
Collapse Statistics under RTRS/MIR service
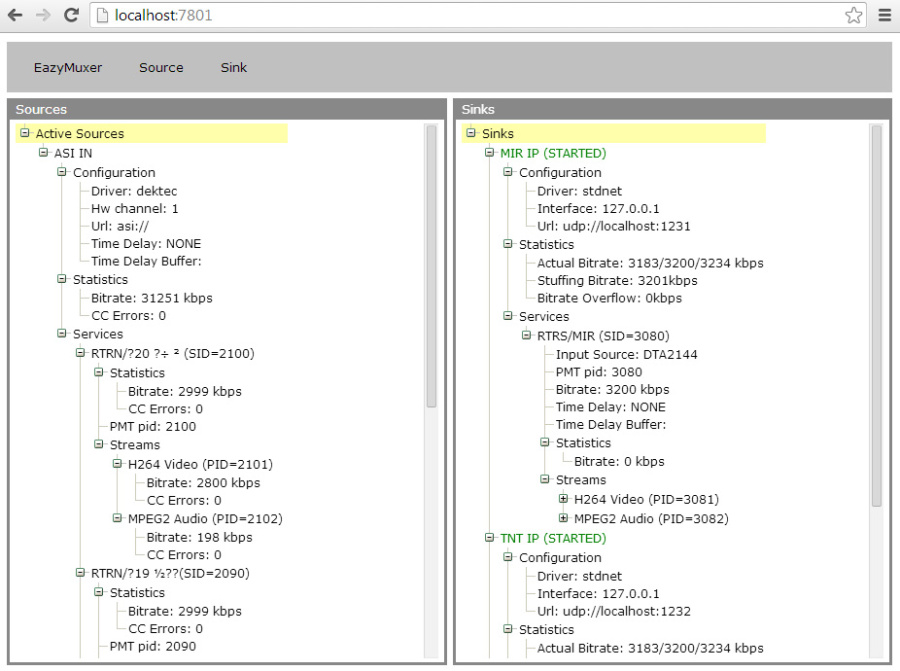pos(545,443)
